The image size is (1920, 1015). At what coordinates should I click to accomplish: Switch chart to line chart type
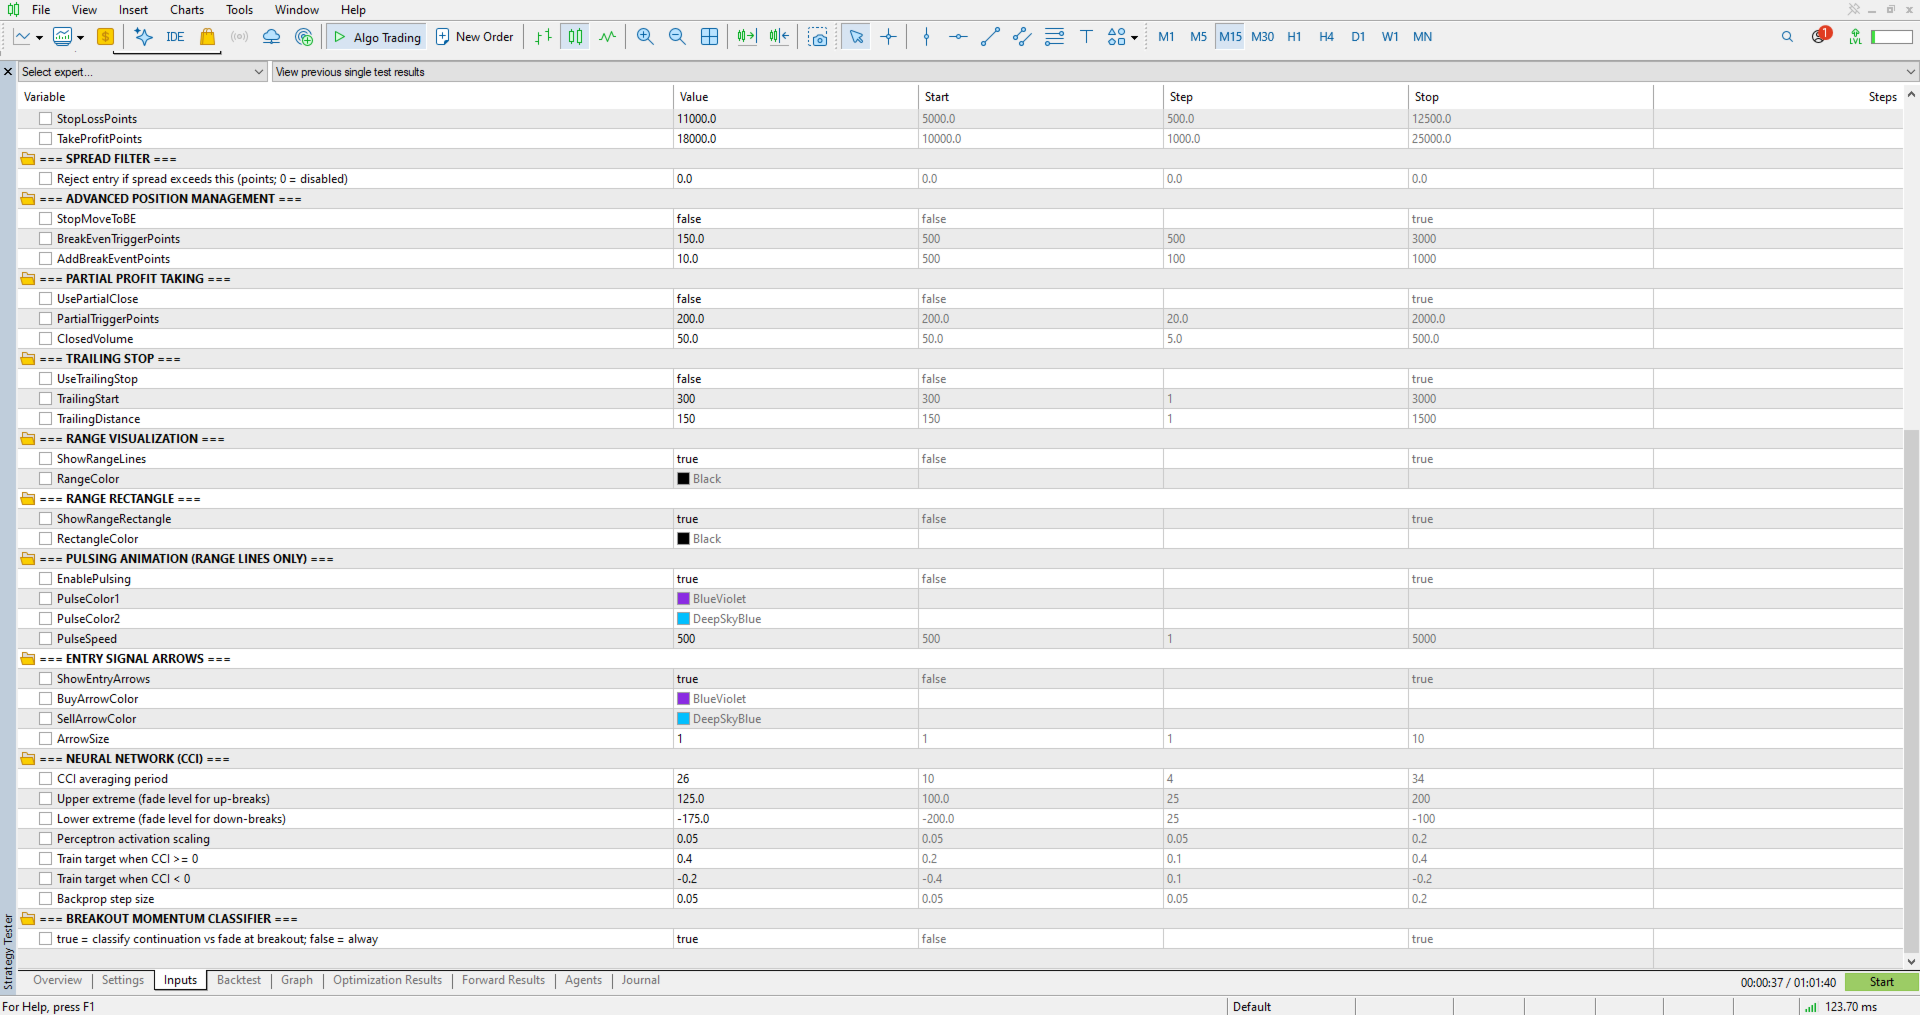pyautogui.click(x=607, y=37)
